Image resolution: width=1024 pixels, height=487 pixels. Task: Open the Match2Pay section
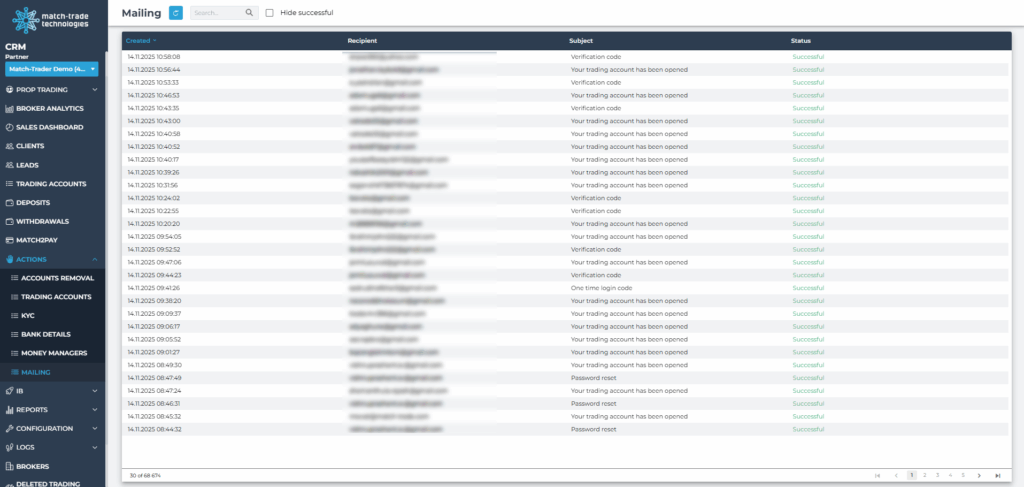click(x=41, y=240)
